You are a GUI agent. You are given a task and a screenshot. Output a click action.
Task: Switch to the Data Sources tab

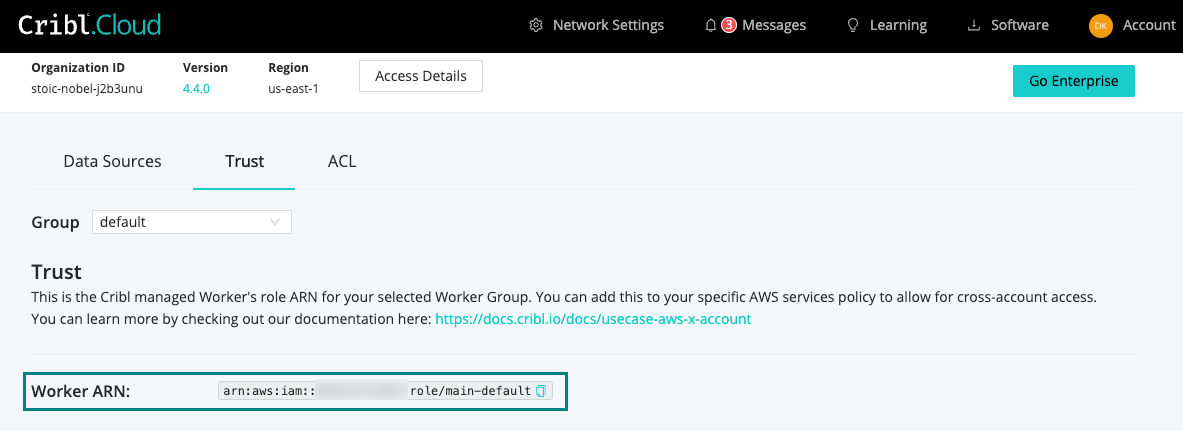coord(112,161)
